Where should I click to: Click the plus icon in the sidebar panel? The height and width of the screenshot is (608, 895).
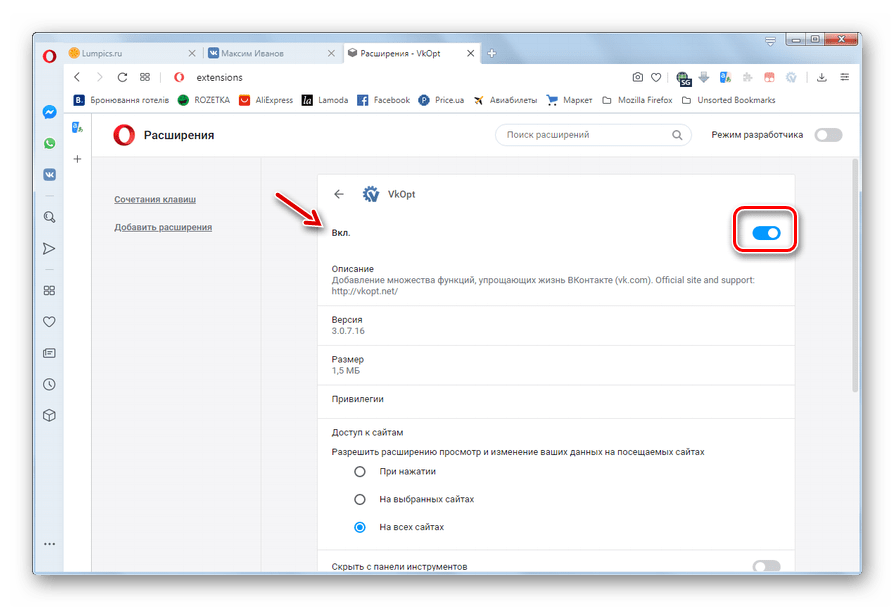click(x=78, y=159)
